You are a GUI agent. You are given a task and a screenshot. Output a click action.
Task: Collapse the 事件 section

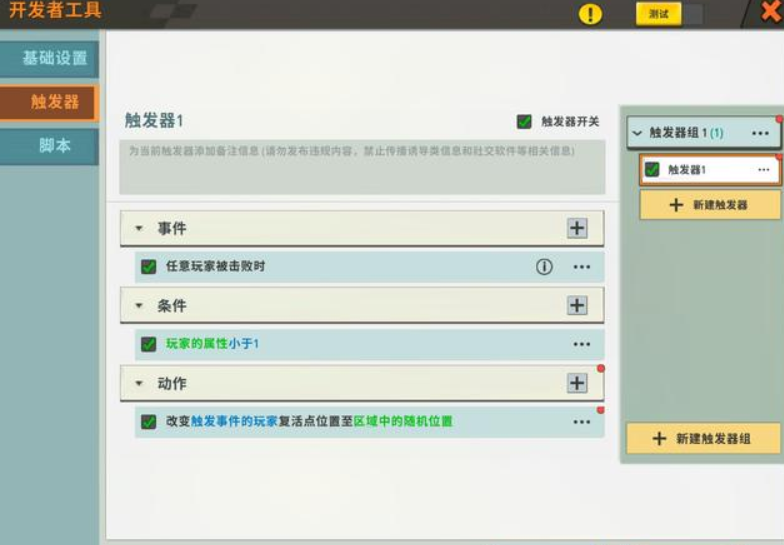[x=139, y=229]
